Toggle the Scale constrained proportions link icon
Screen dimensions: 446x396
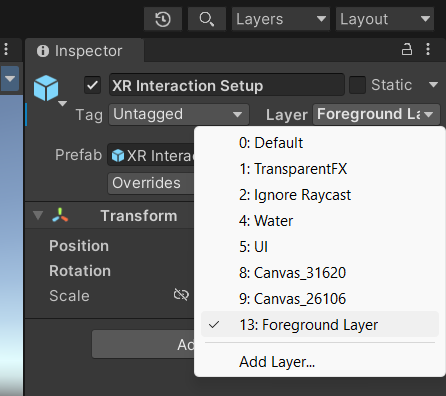point(181,294)
